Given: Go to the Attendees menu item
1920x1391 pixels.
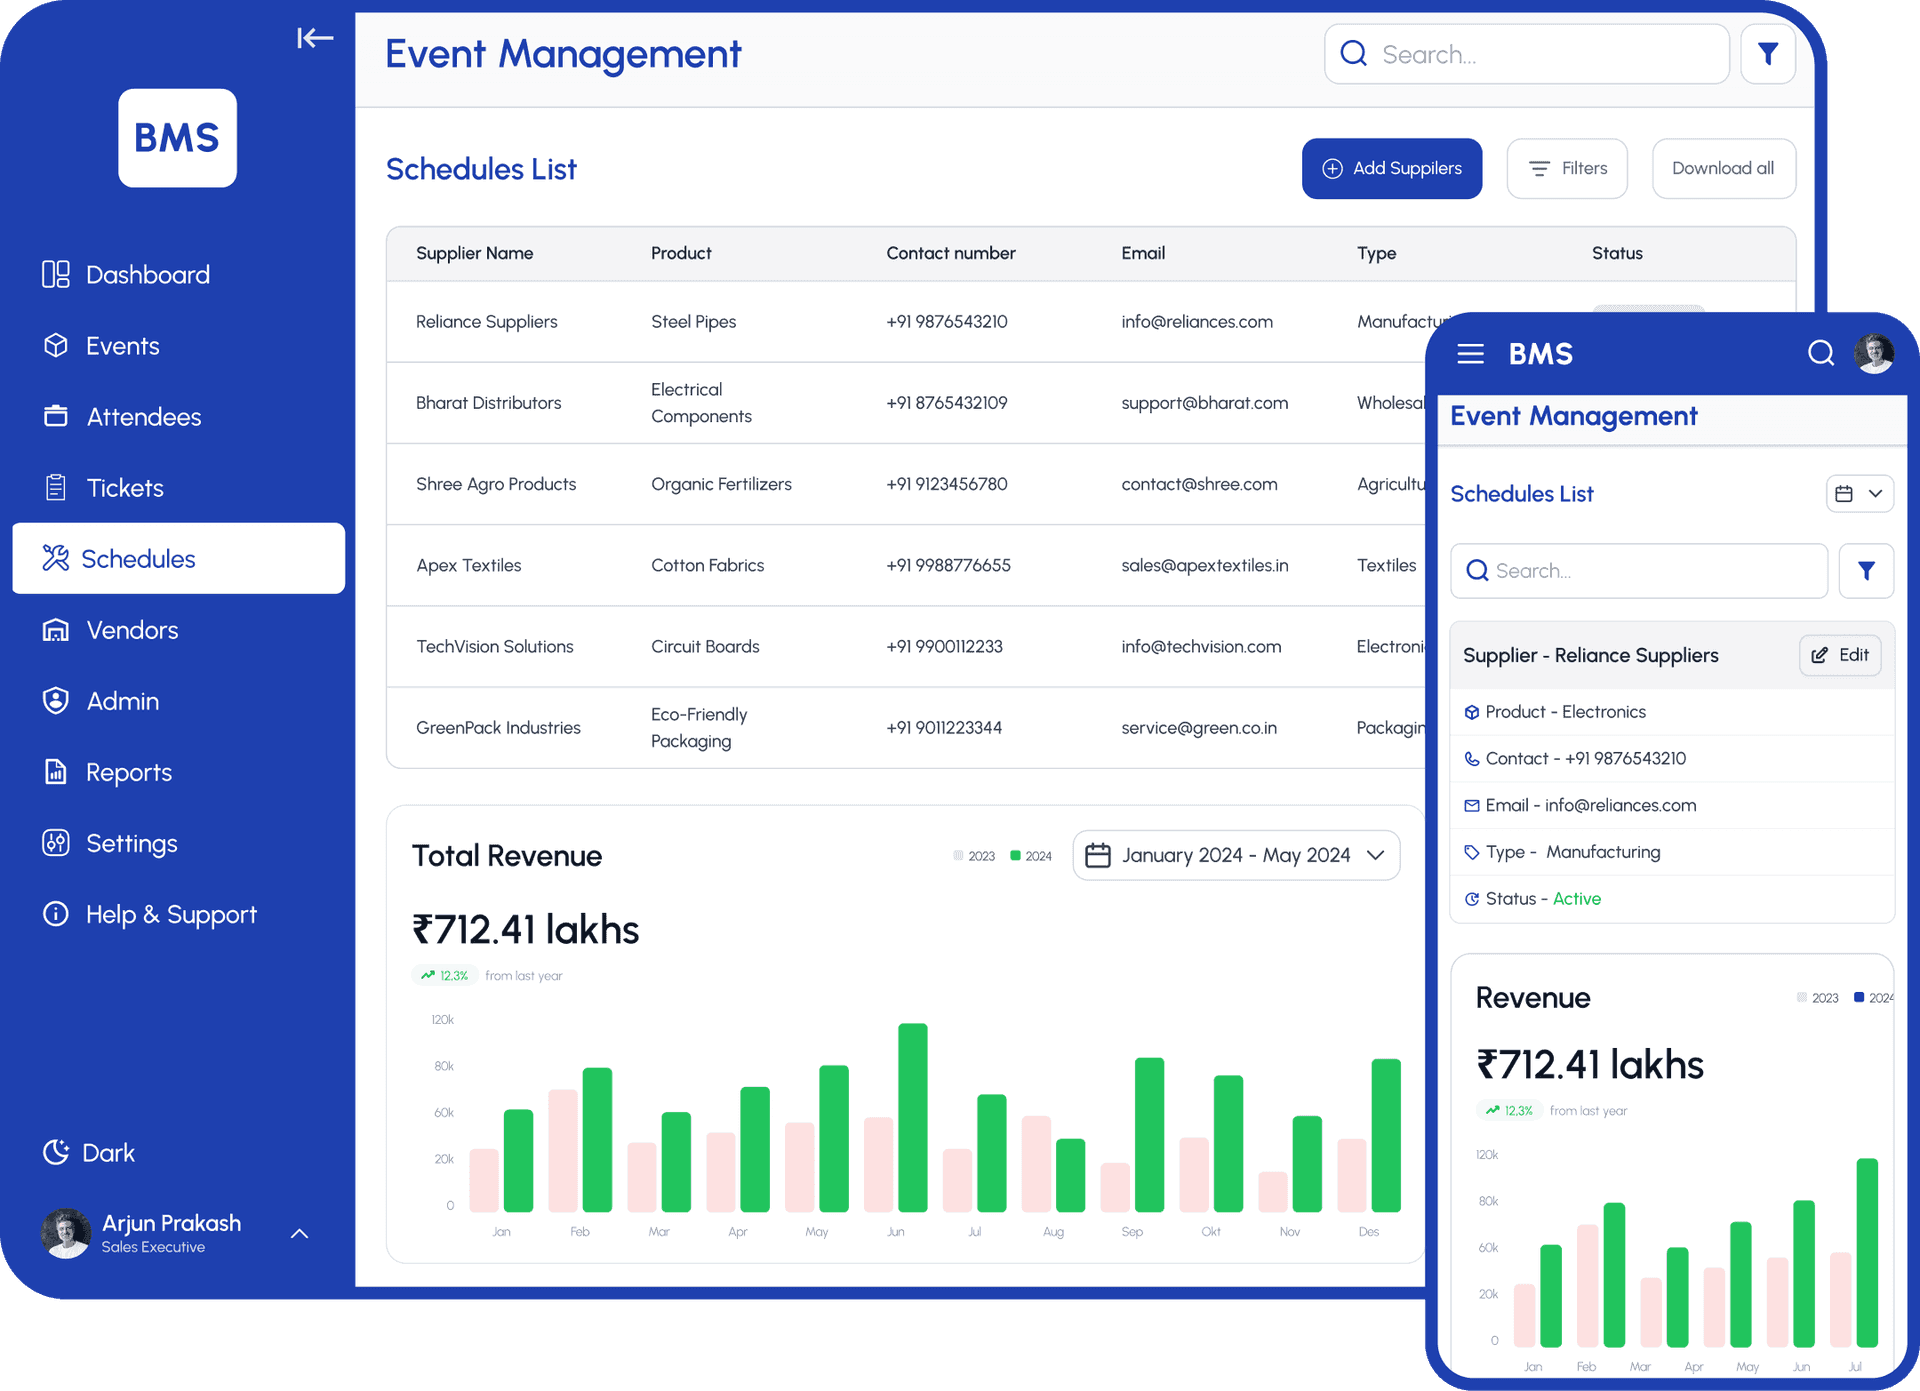Looking at the screenshot, I should pyautogui.click(x=143, y=417).
